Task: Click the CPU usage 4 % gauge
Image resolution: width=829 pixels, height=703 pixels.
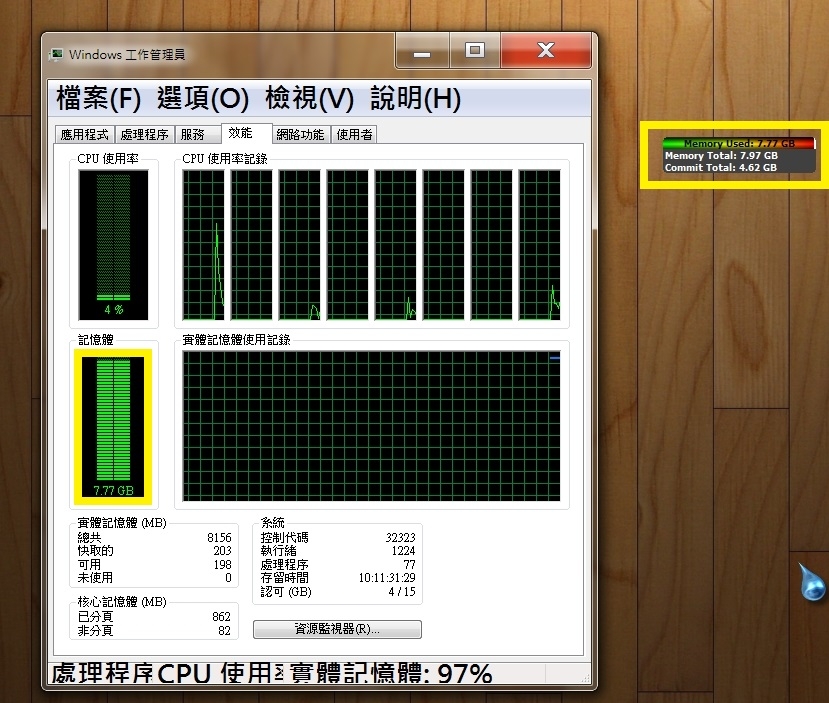Action: 114,245
